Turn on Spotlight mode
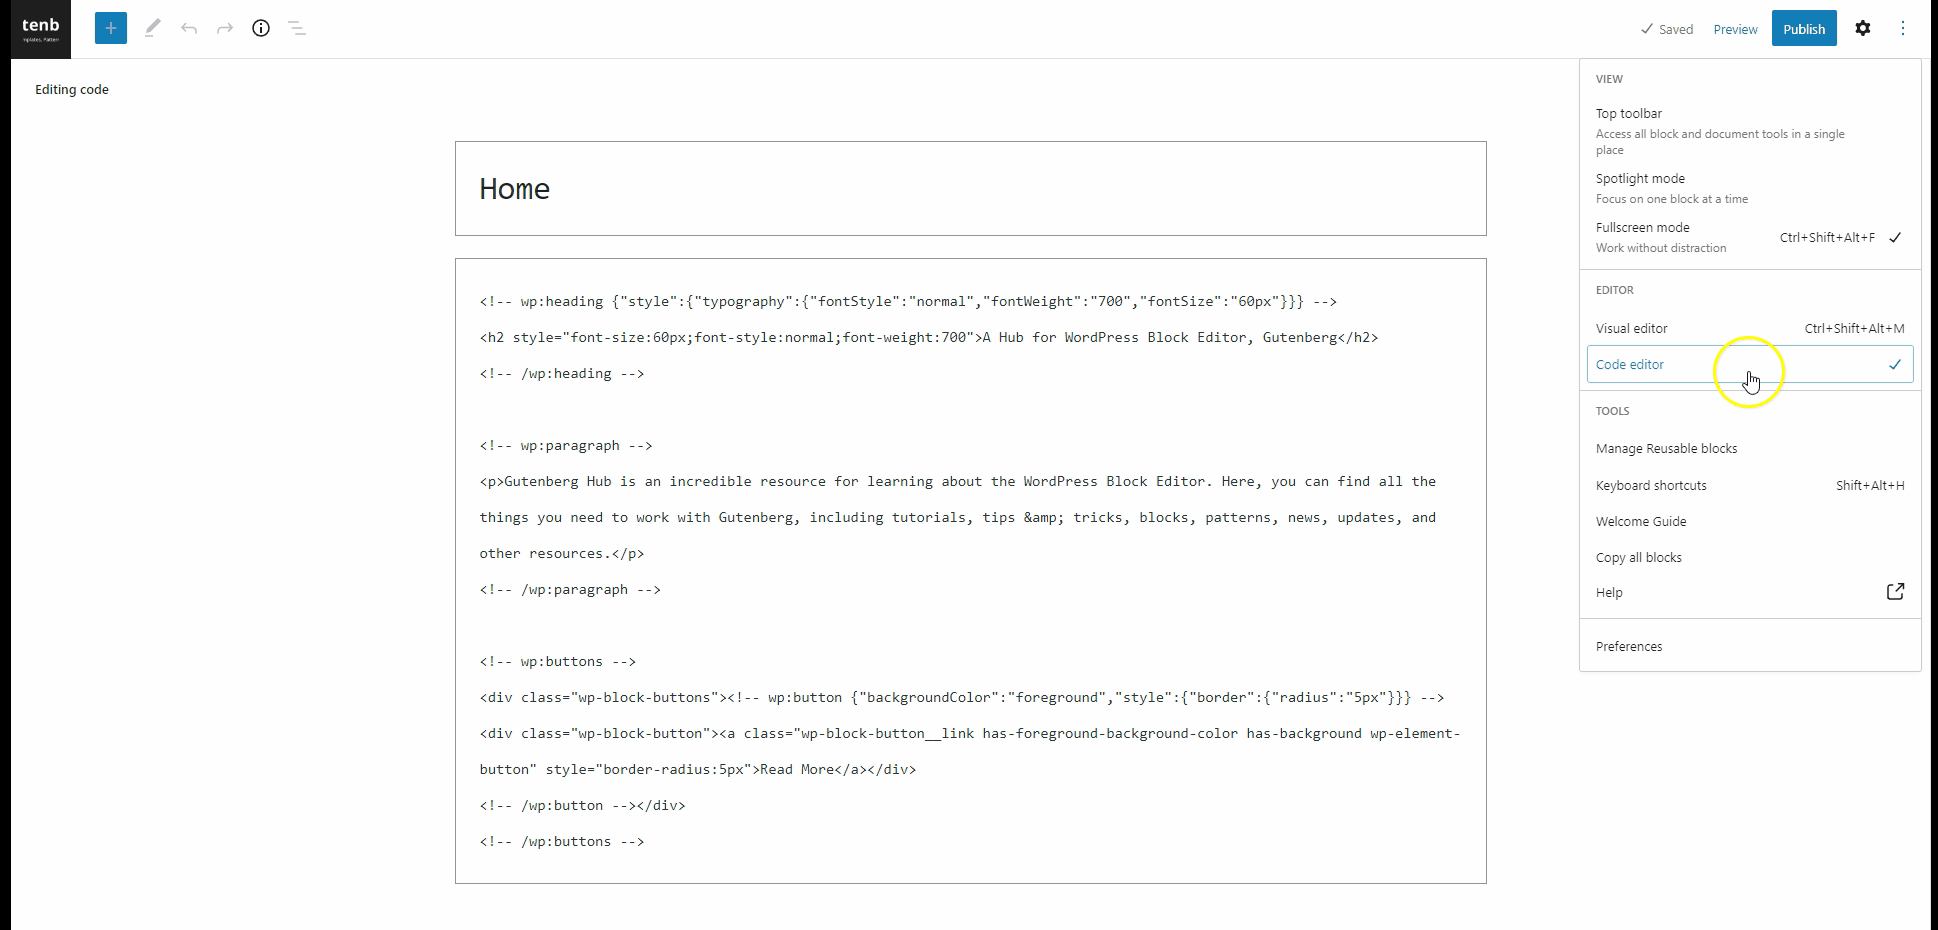 click(x=1640, y=178)
